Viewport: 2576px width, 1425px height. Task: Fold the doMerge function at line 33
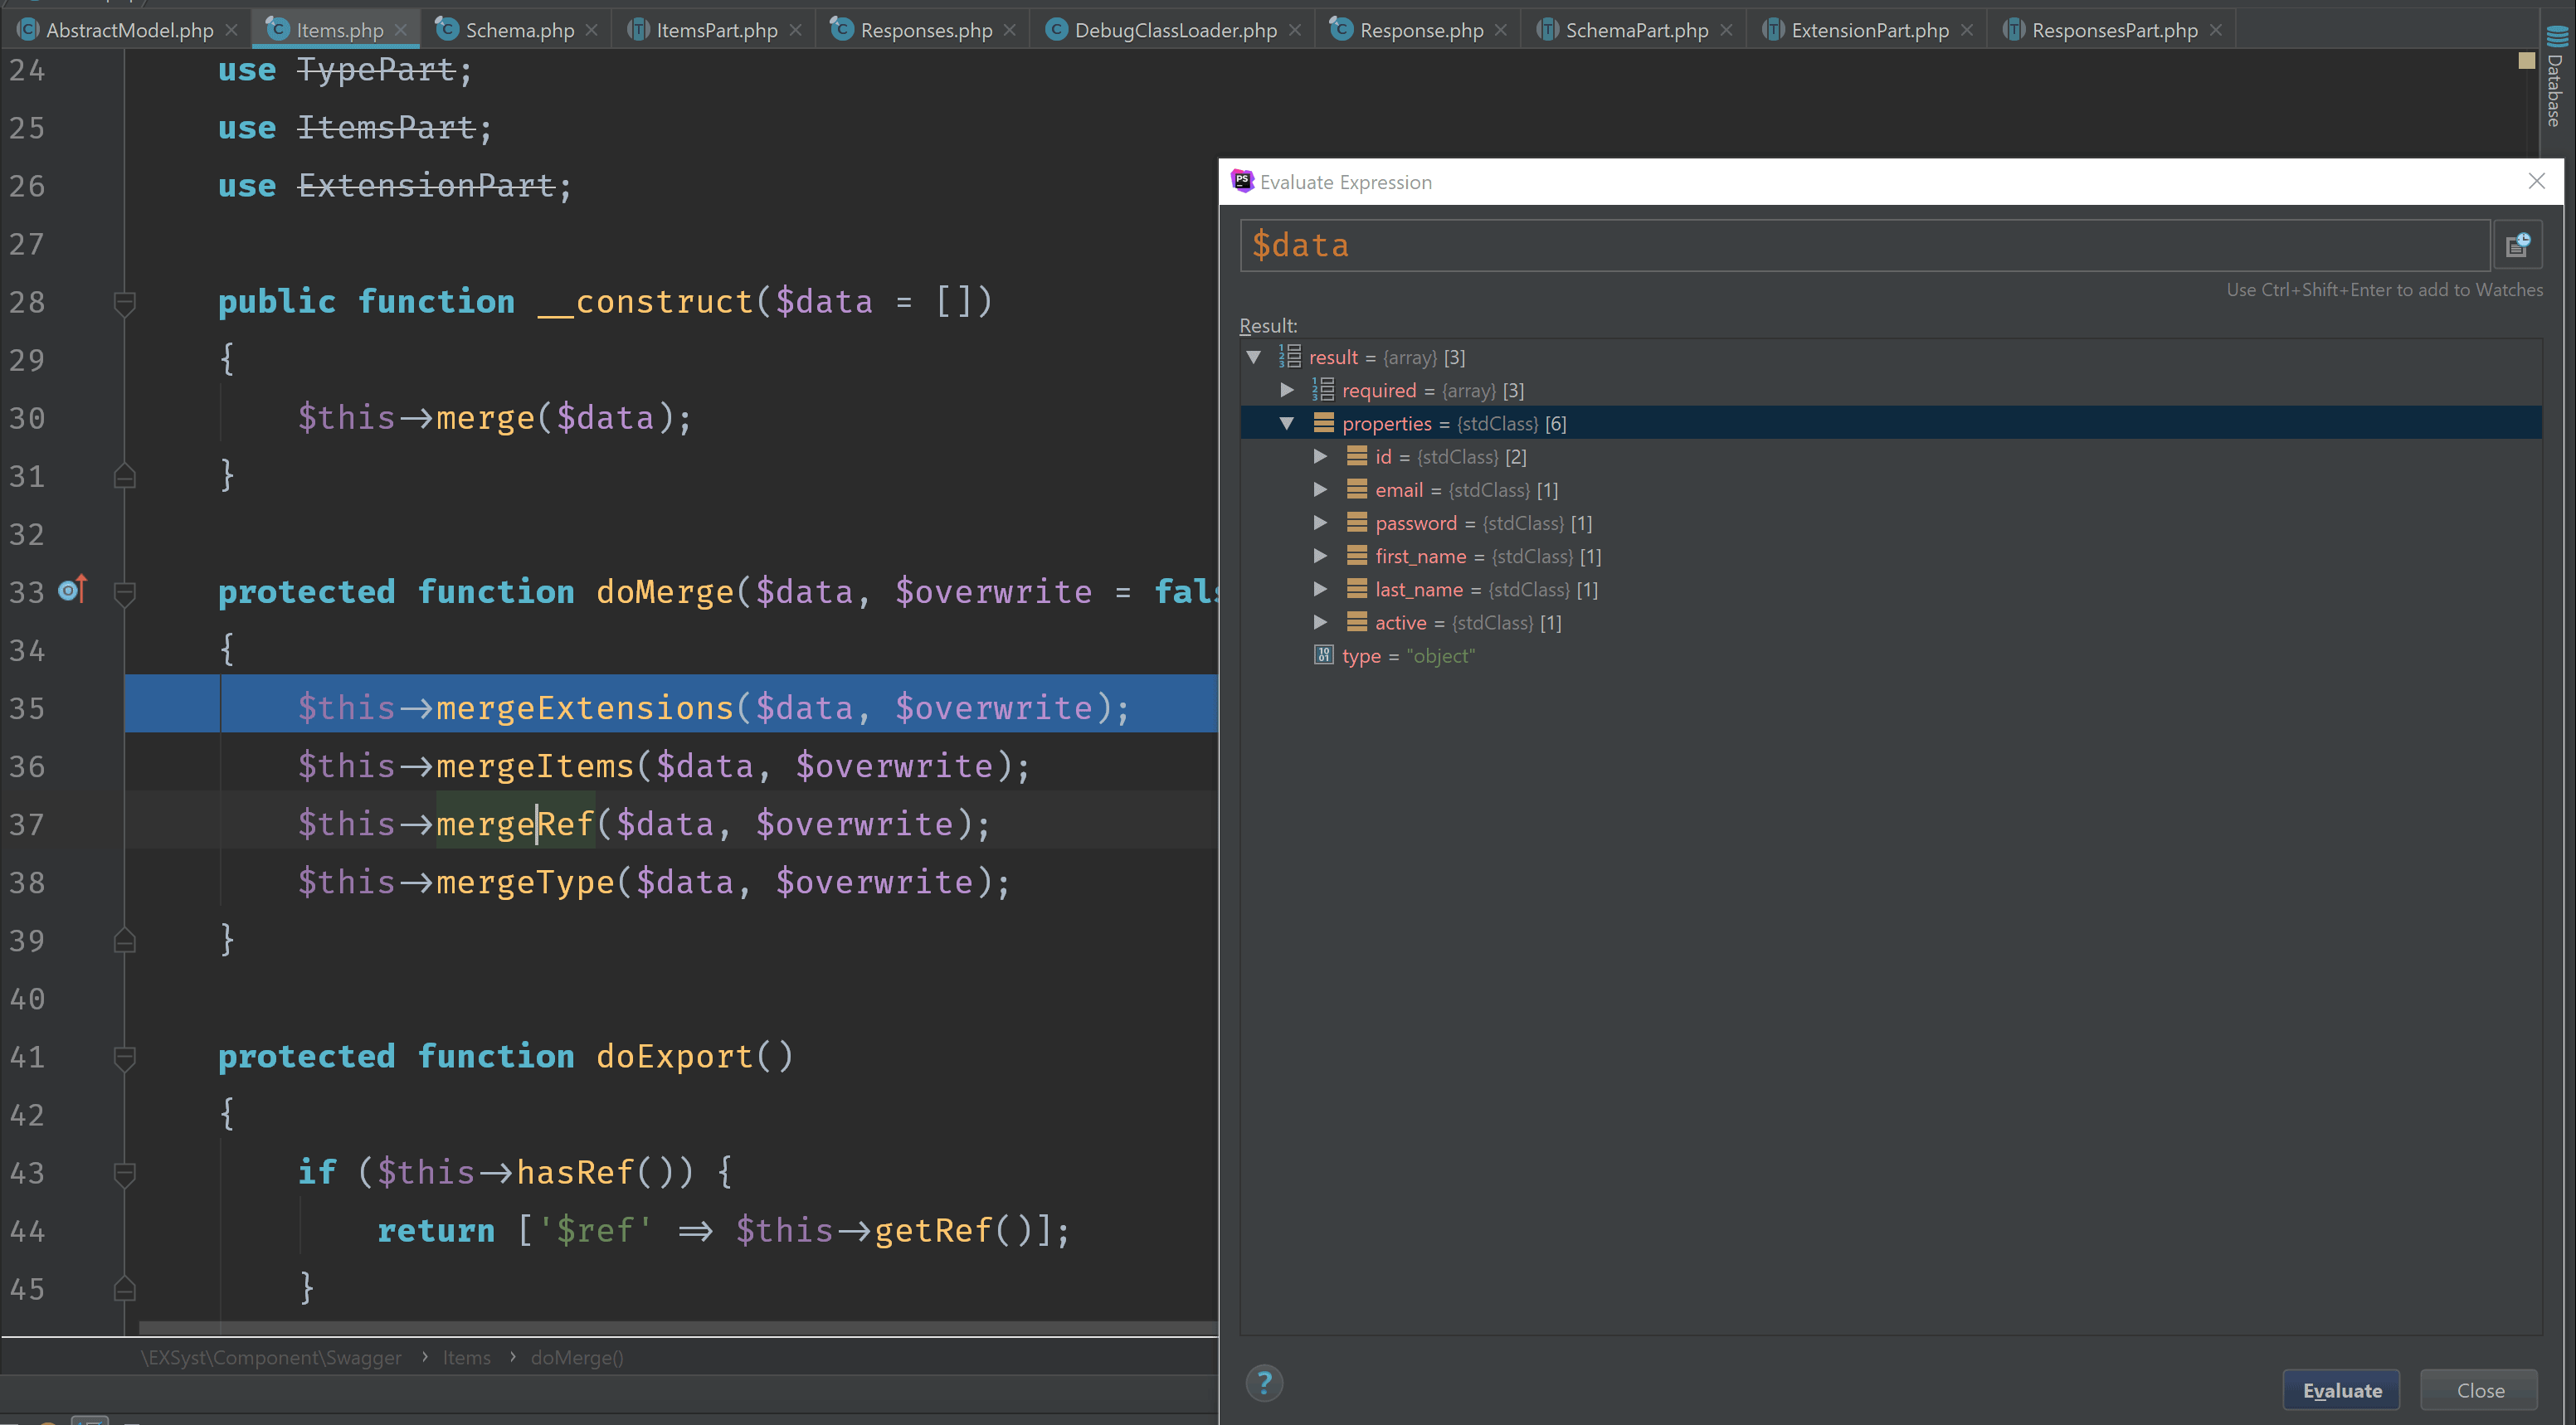(124, 593)
